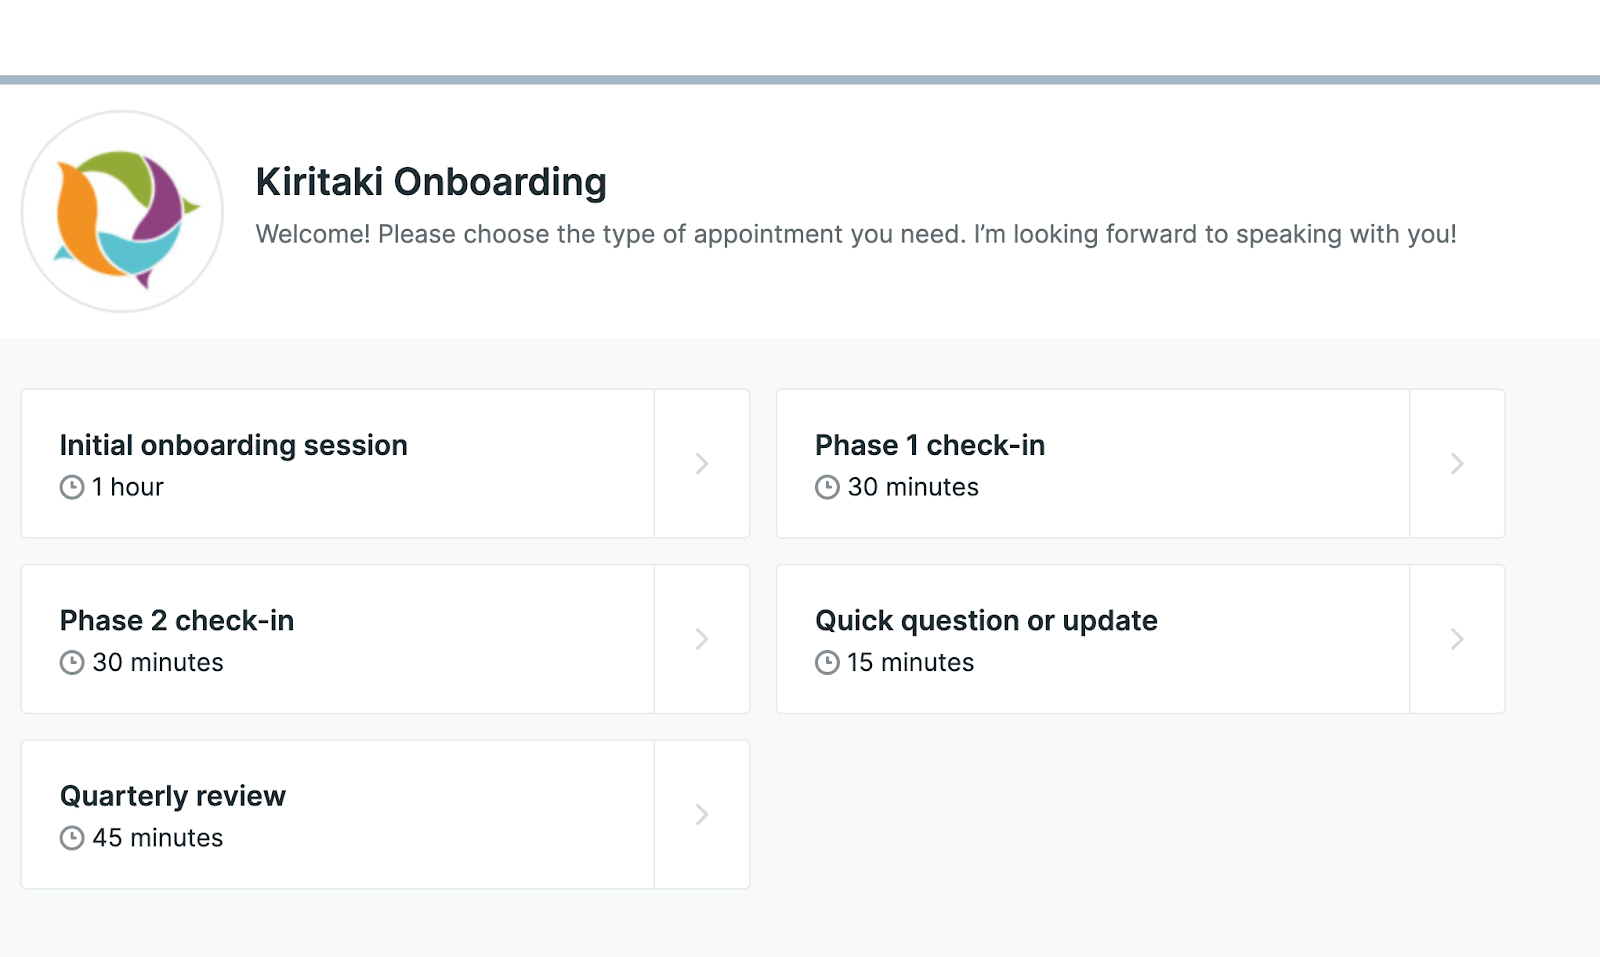Open Phase 1 check-in via its arrow
Screen dimensions: 1600x957
point(1456,463)
